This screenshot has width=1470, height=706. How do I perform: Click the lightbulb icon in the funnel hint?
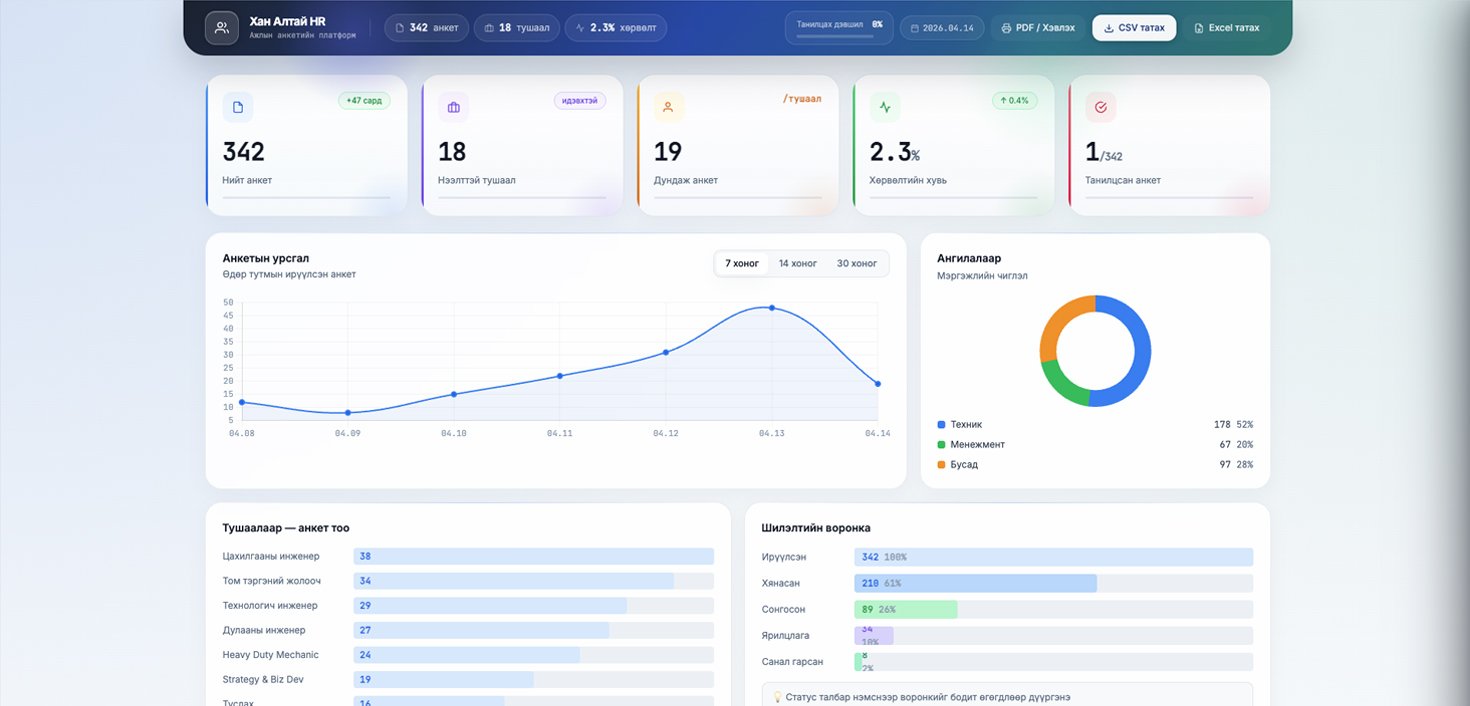[777, 697]
